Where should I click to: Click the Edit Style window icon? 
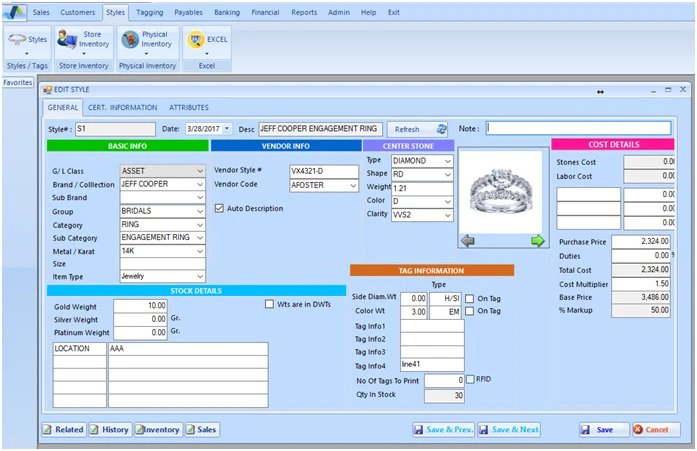pos(47,90)
